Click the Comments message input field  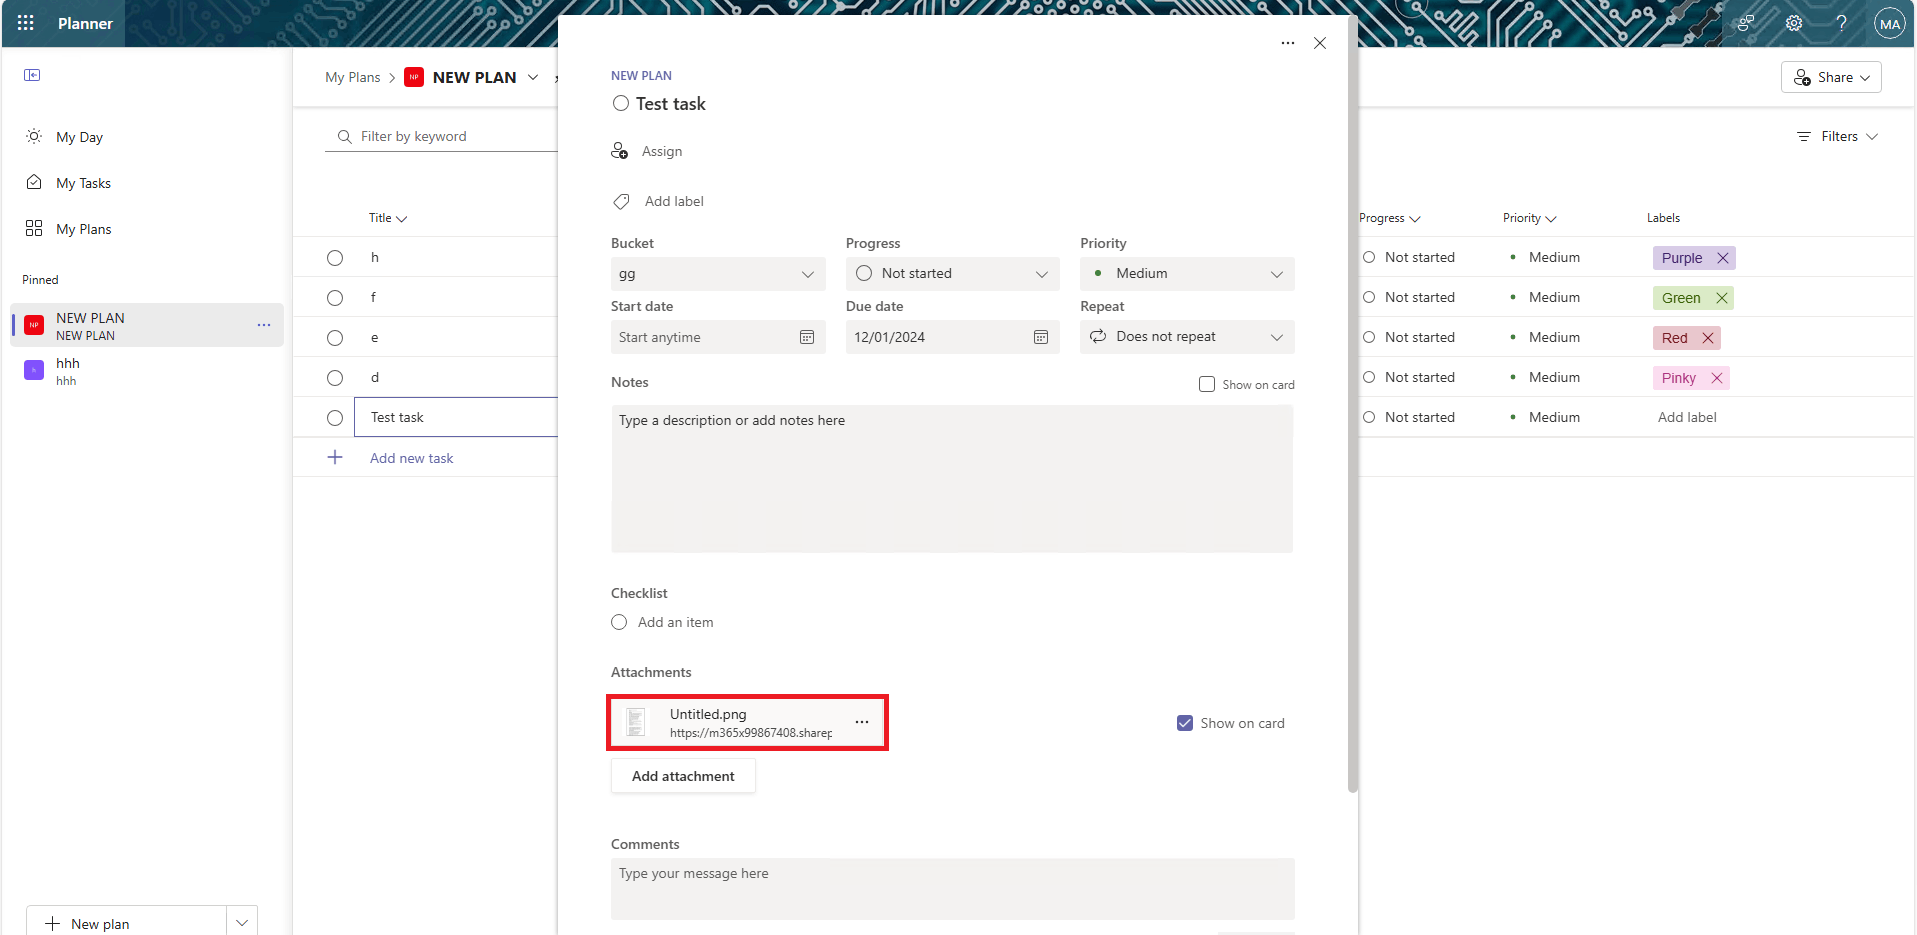(951, 888)
